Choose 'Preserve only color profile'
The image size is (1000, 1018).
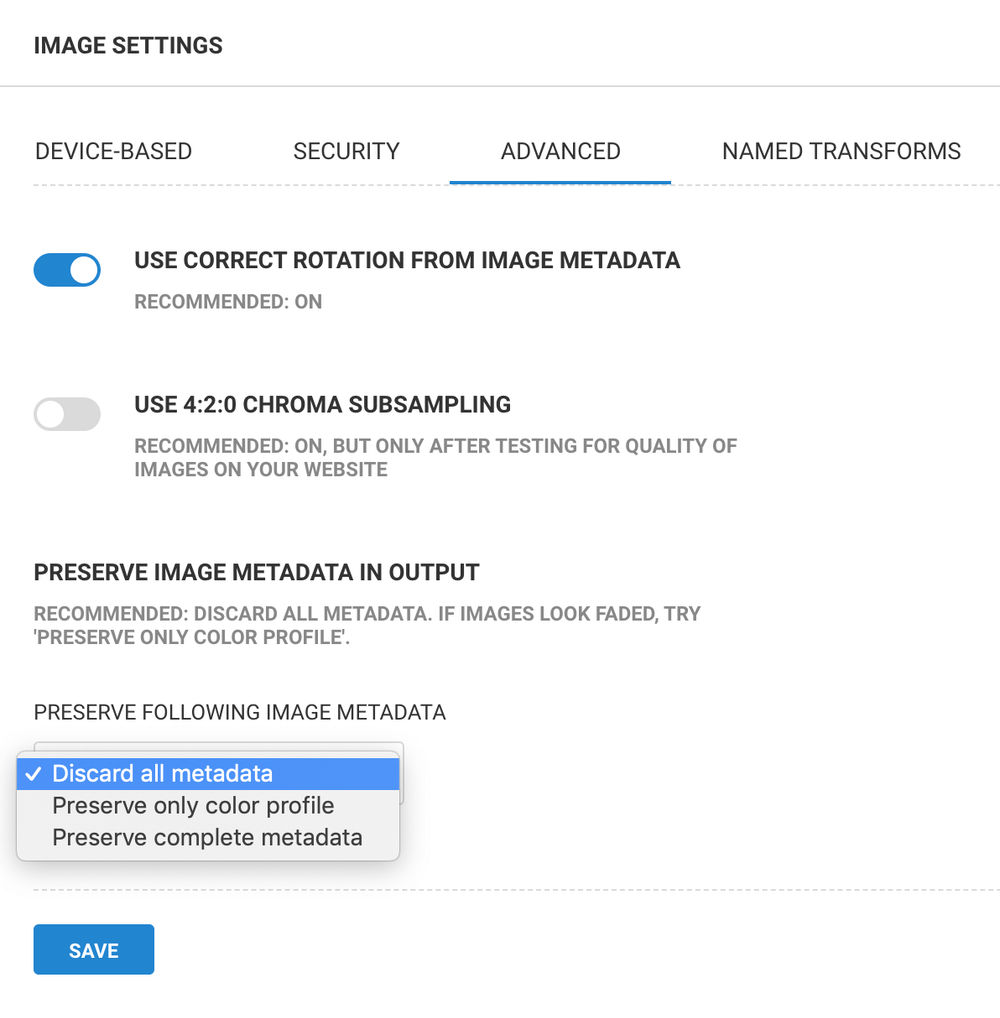tap(192, 805)
